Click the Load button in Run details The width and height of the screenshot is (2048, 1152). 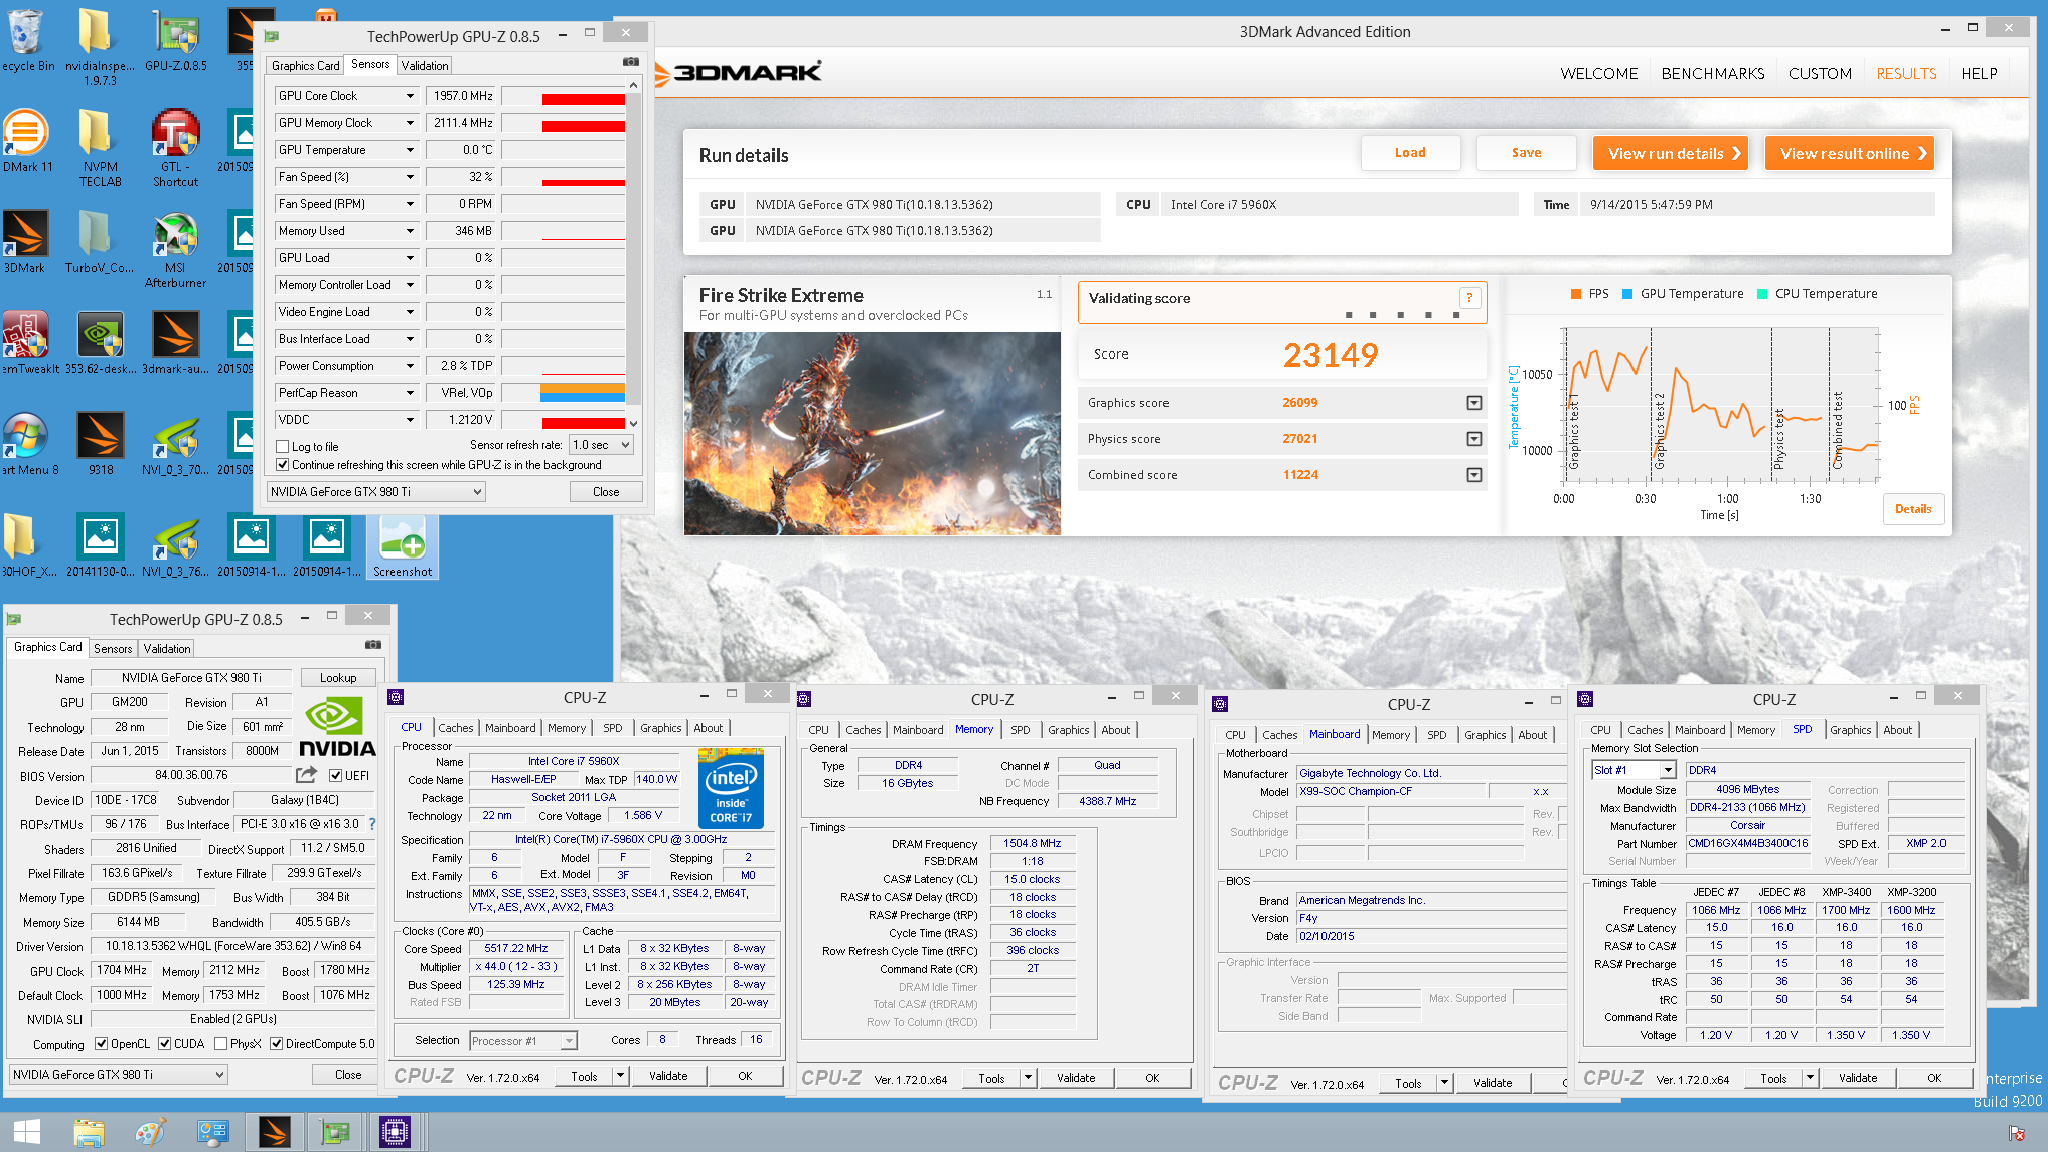(1410, 153)
